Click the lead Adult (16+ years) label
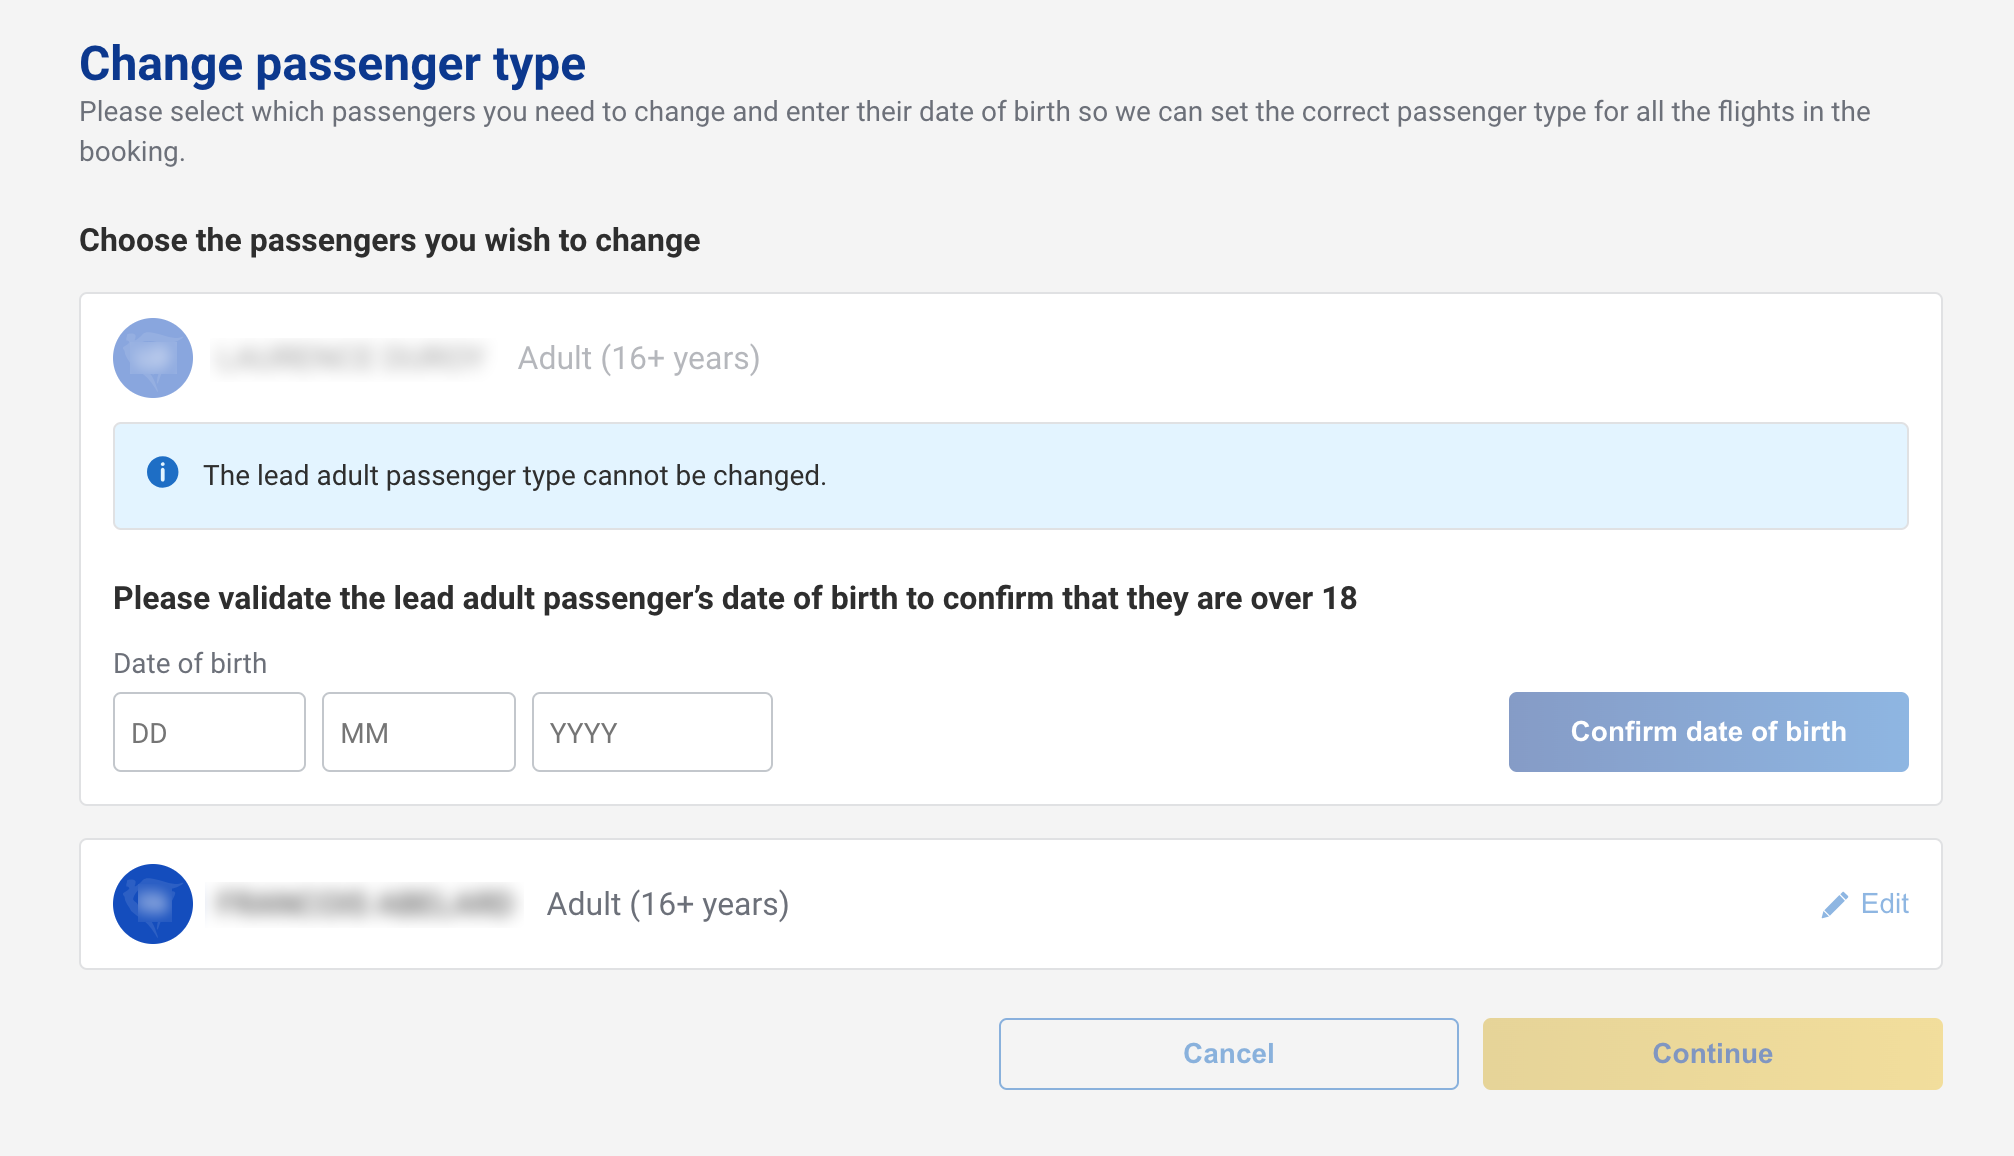Viewport: 2014px width, 1156px height. point(639,358)
